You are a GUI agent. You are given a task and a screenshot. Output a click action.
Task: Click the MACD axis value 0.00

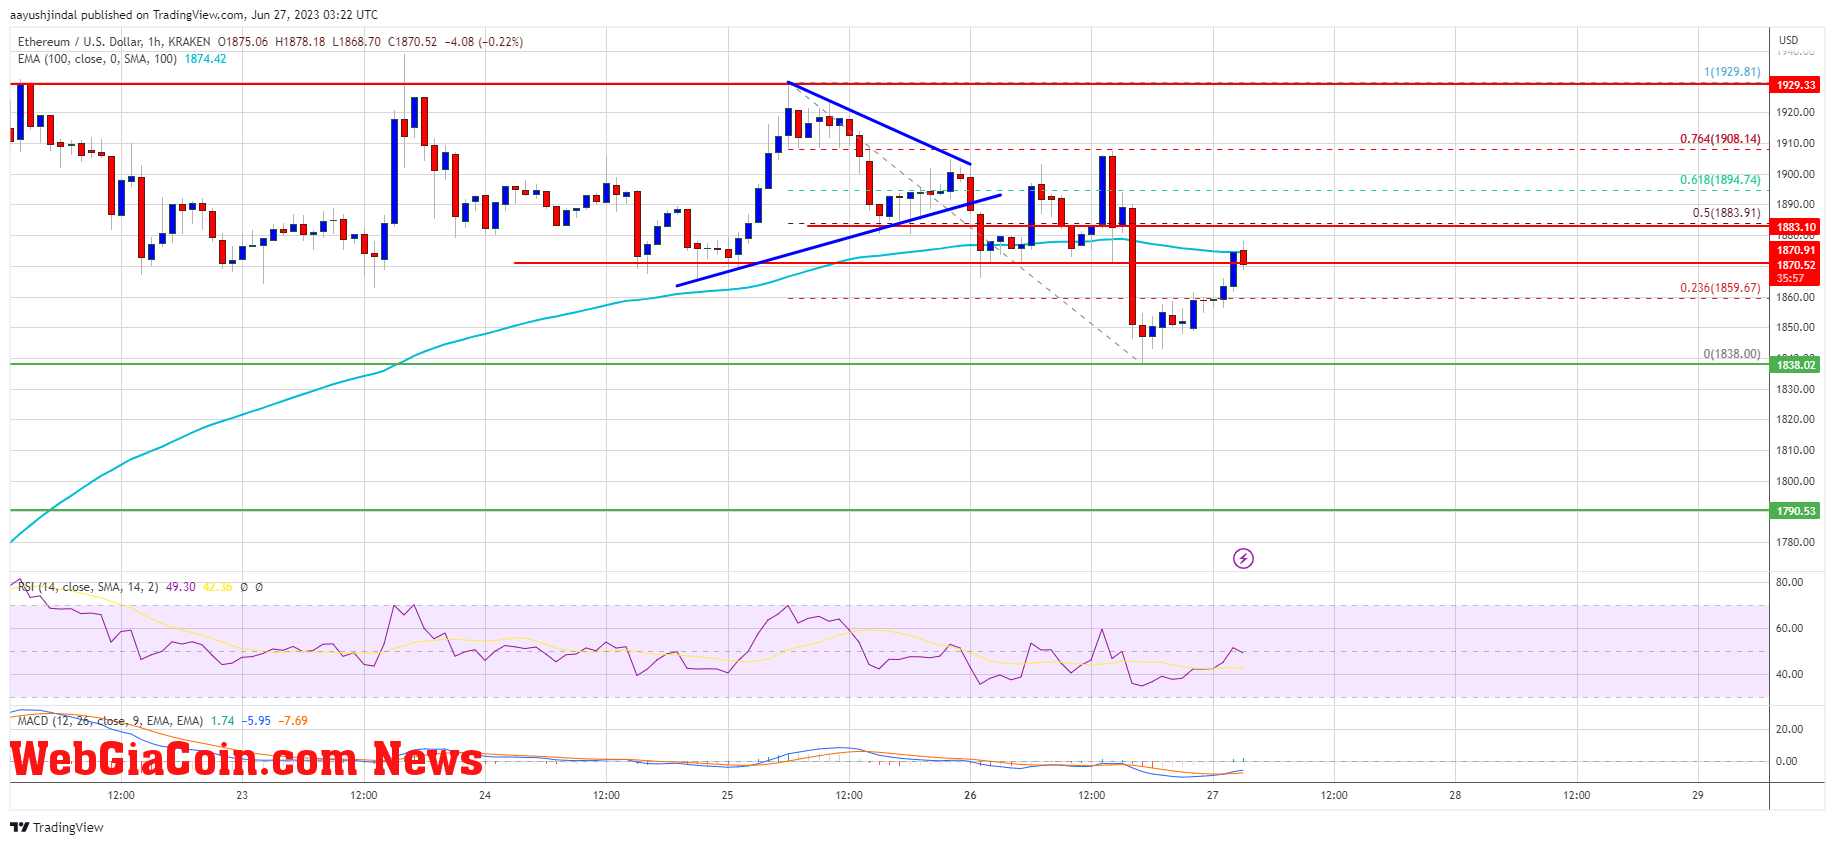tap(1786, 761)
